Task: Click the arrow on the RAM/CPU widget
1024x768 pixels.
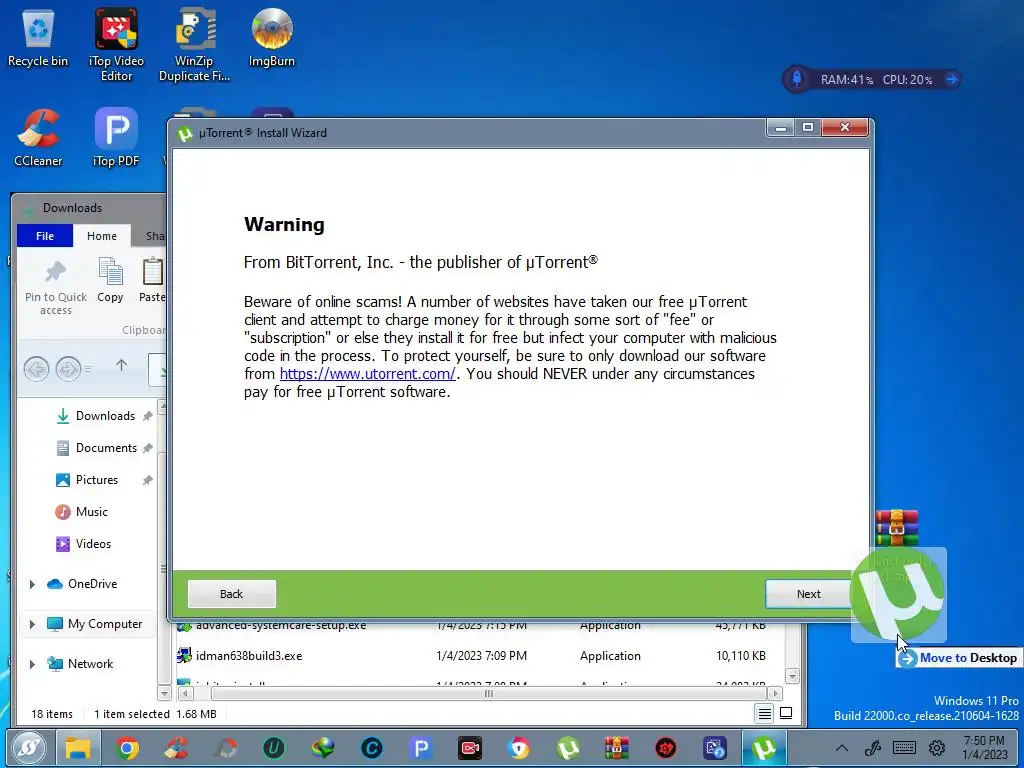Action: (952, 79)
